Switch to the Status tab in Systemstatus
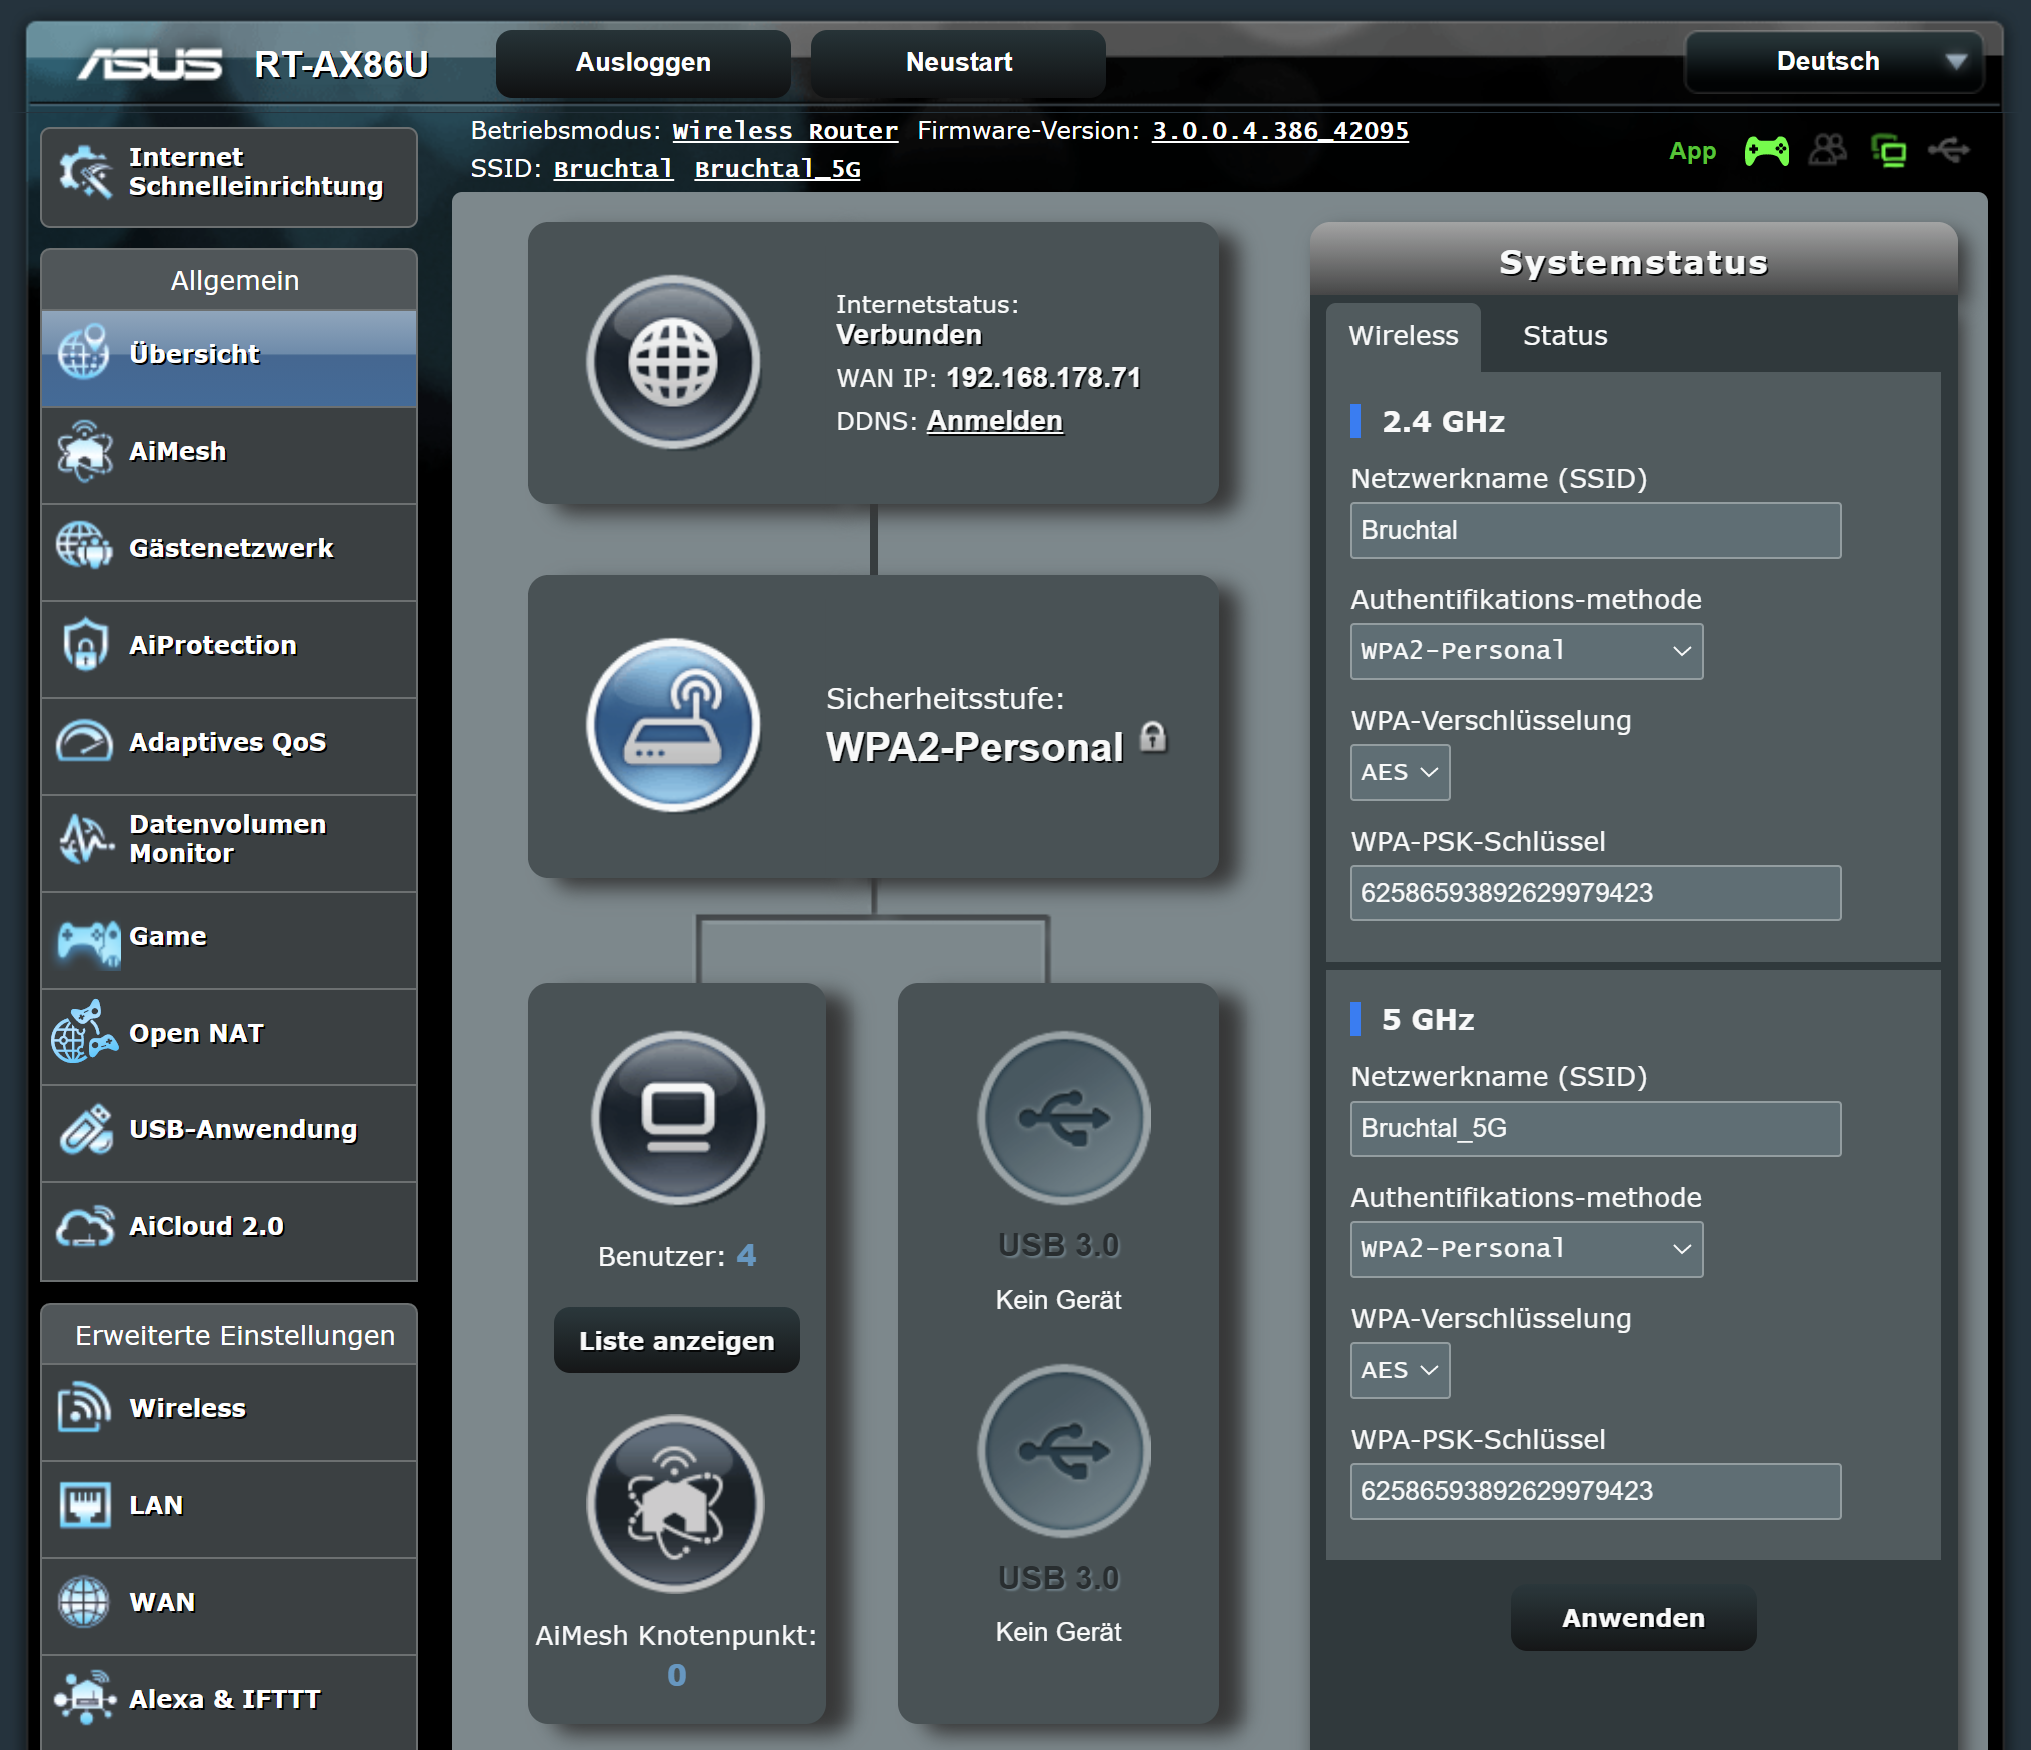The width and height of the screenshot is (2031, 1750). [x=1563, y=336]
